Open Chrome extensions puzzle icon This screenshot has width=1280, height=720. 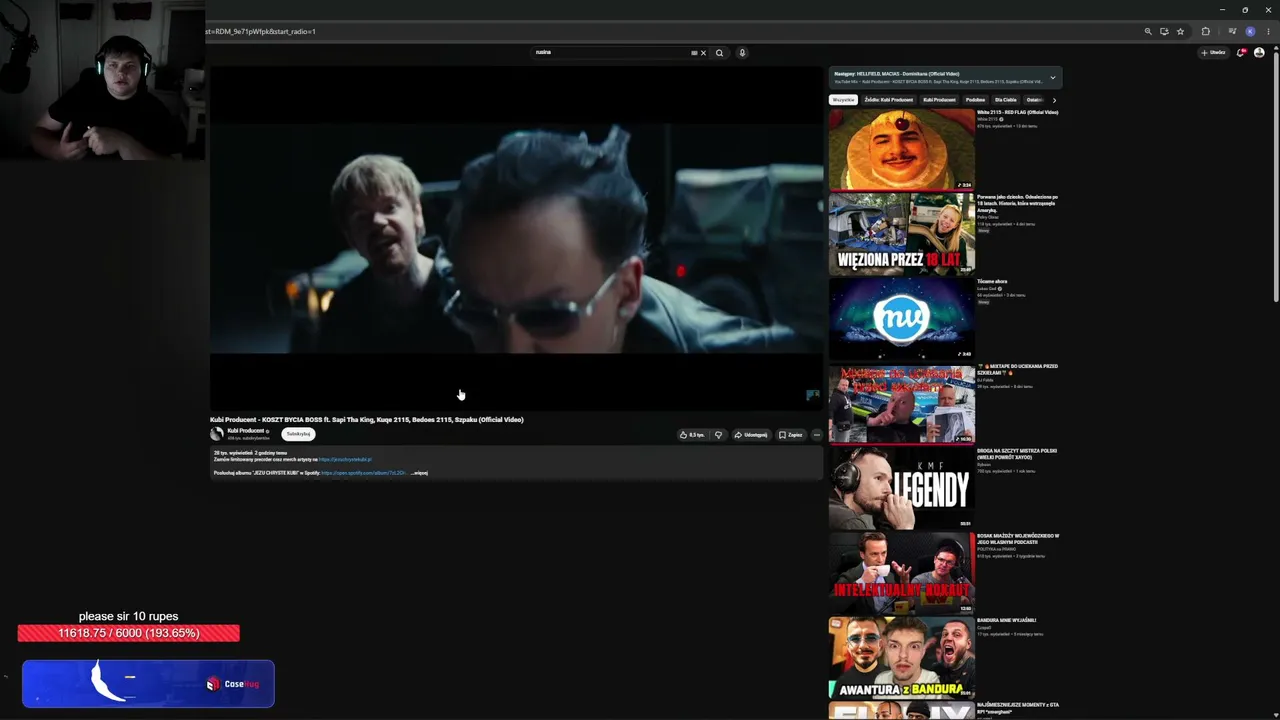pos(1206,31)
